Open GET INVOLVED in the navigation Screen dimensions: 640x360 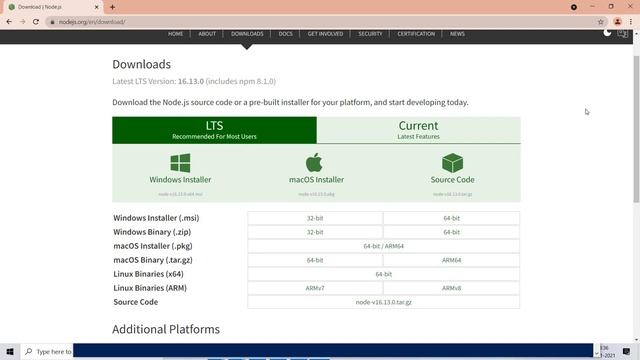[325, 34]
